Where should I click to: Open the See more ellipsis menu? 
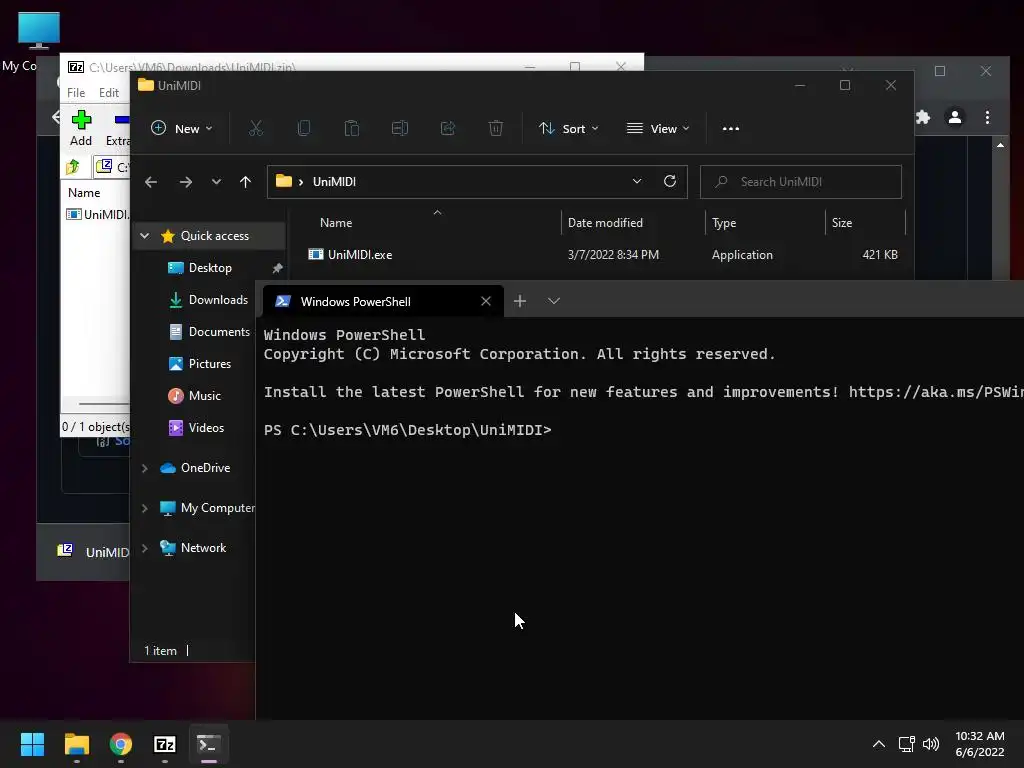pyautogui.click(x=731, y=129)
